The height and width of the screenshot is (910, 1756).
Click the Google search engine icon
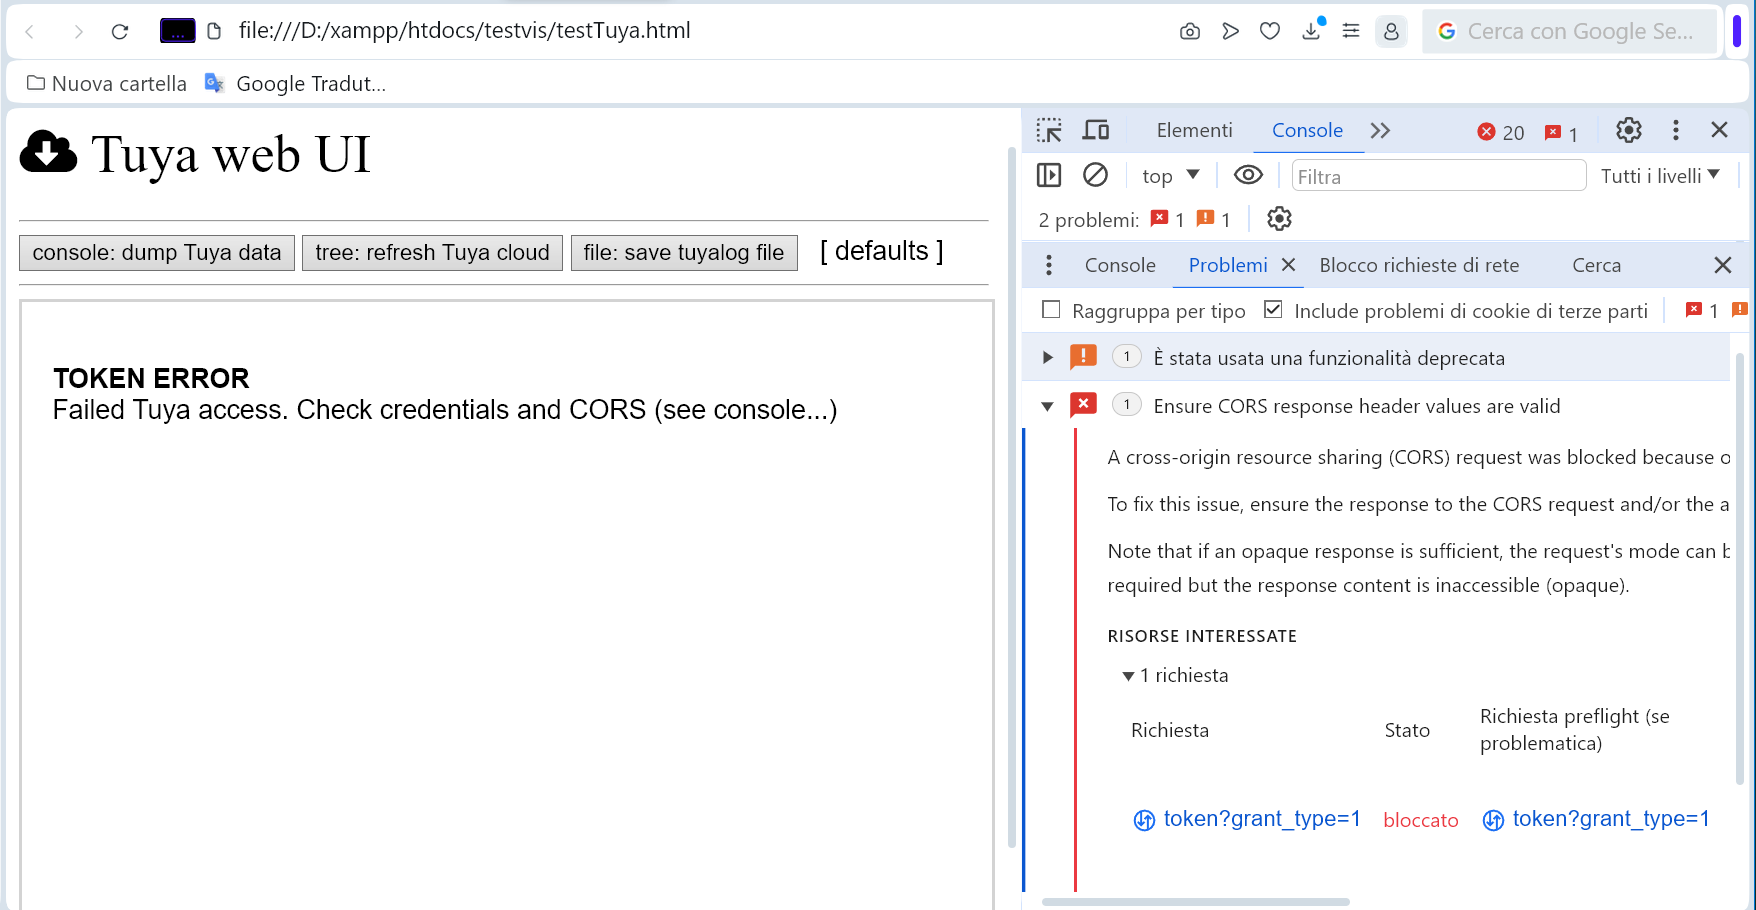pos(1446,32)
